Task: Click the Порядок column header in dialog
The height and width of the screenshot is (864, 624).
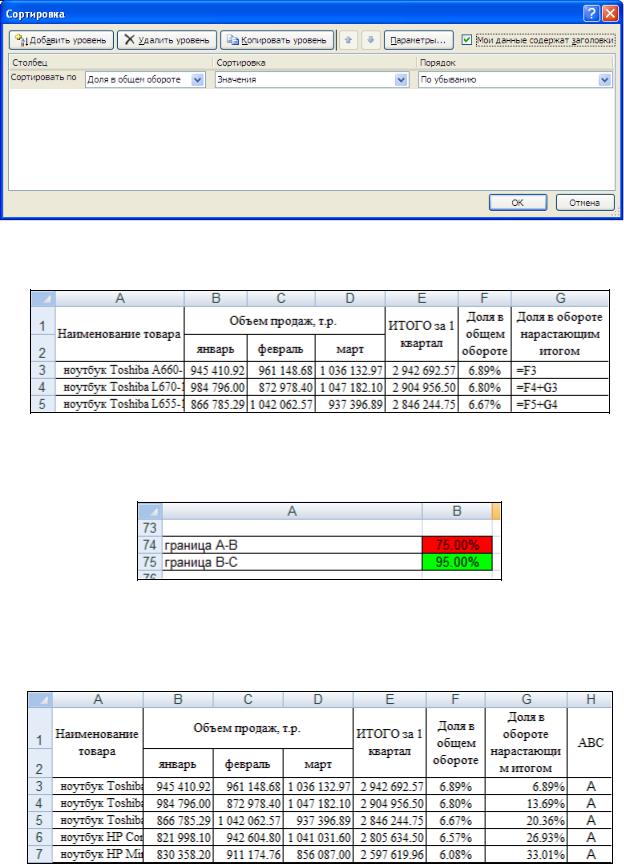Action: pyautogui.click(x=515, y=62)
